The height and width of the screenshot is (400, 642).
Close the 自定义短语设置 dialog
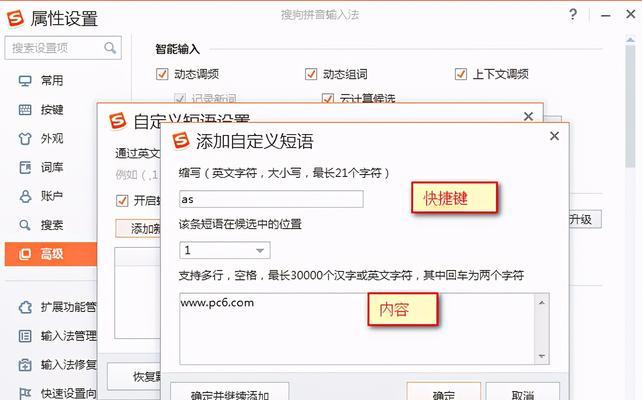click(x=528, y=116)
